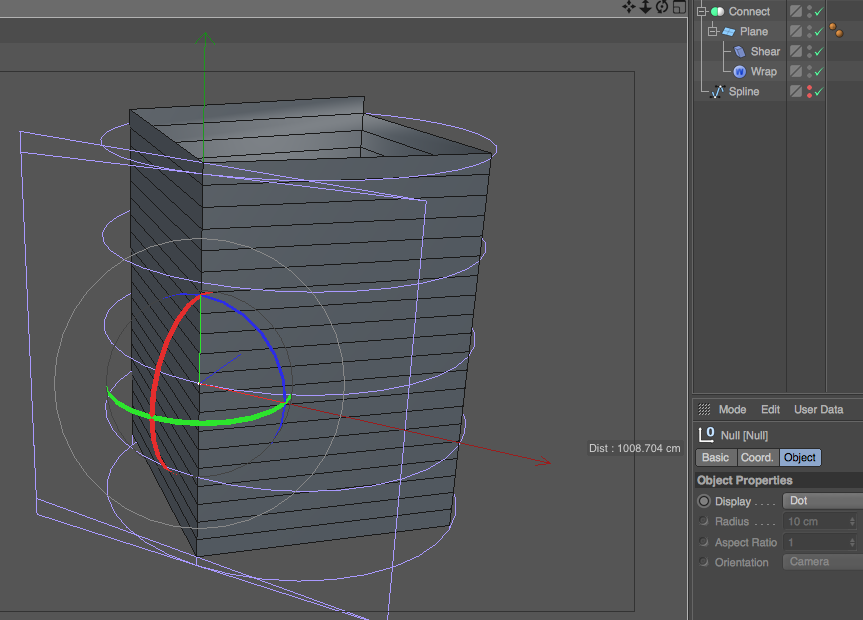Switch to the Basic tab
The width and height of the screenshot is (863, 620).
point(715,458)
